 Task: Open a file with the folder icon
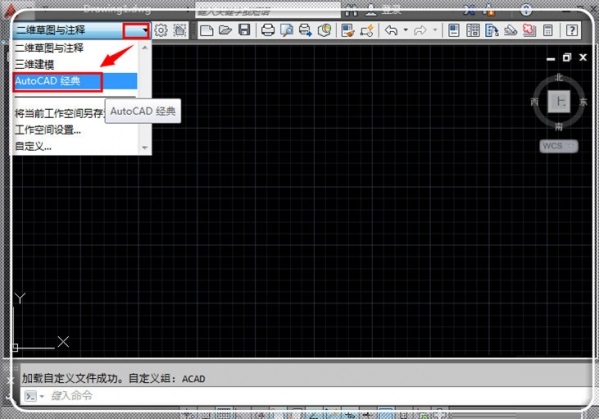pyautogui.click(x=225, y=30)
